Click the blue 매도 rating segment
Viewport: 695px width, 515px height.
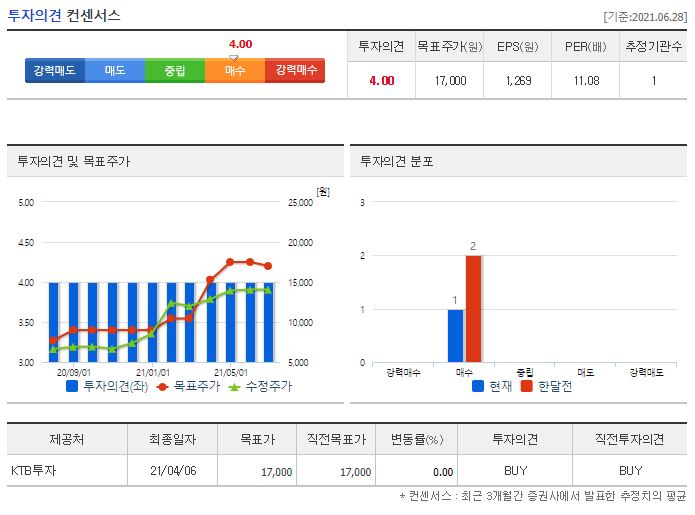click(115, 70)
